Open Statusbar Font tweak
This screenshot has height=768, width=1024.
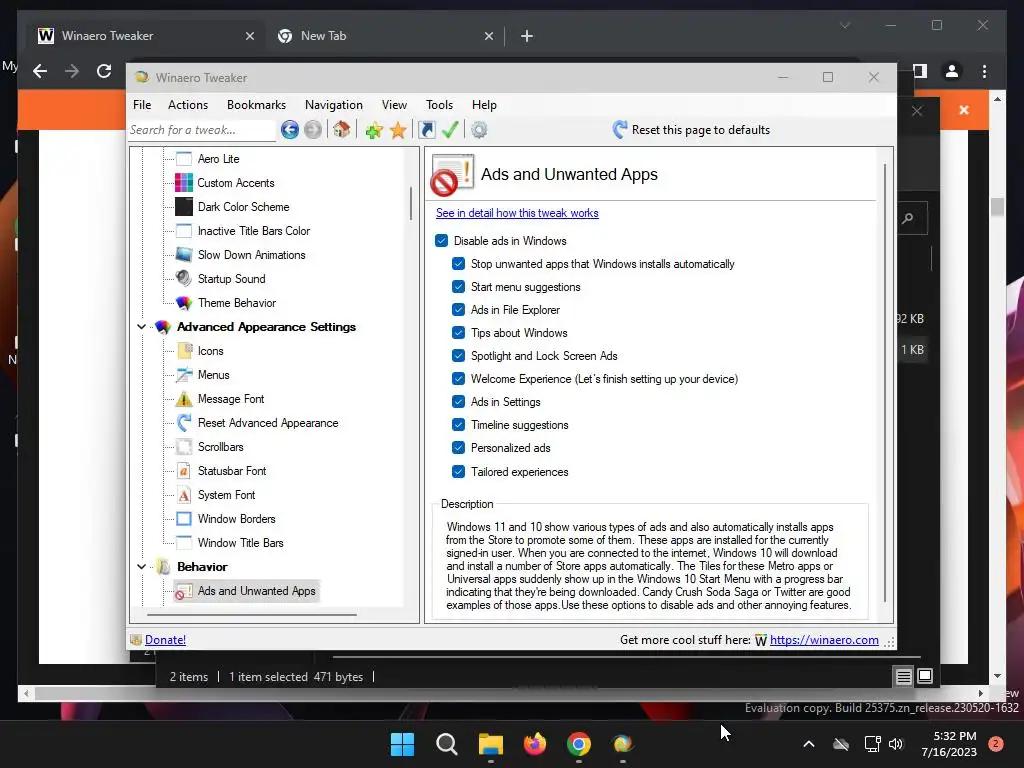232,471
